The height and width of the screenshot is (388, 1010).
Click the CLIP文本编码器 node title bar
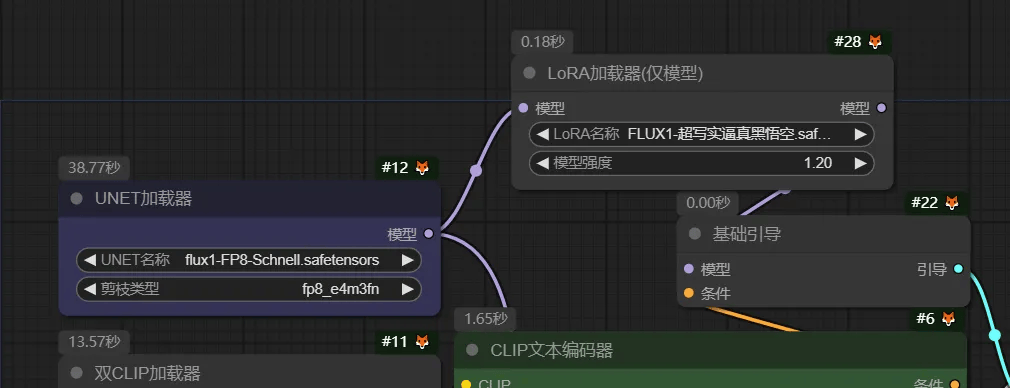[x=711, y=350]
